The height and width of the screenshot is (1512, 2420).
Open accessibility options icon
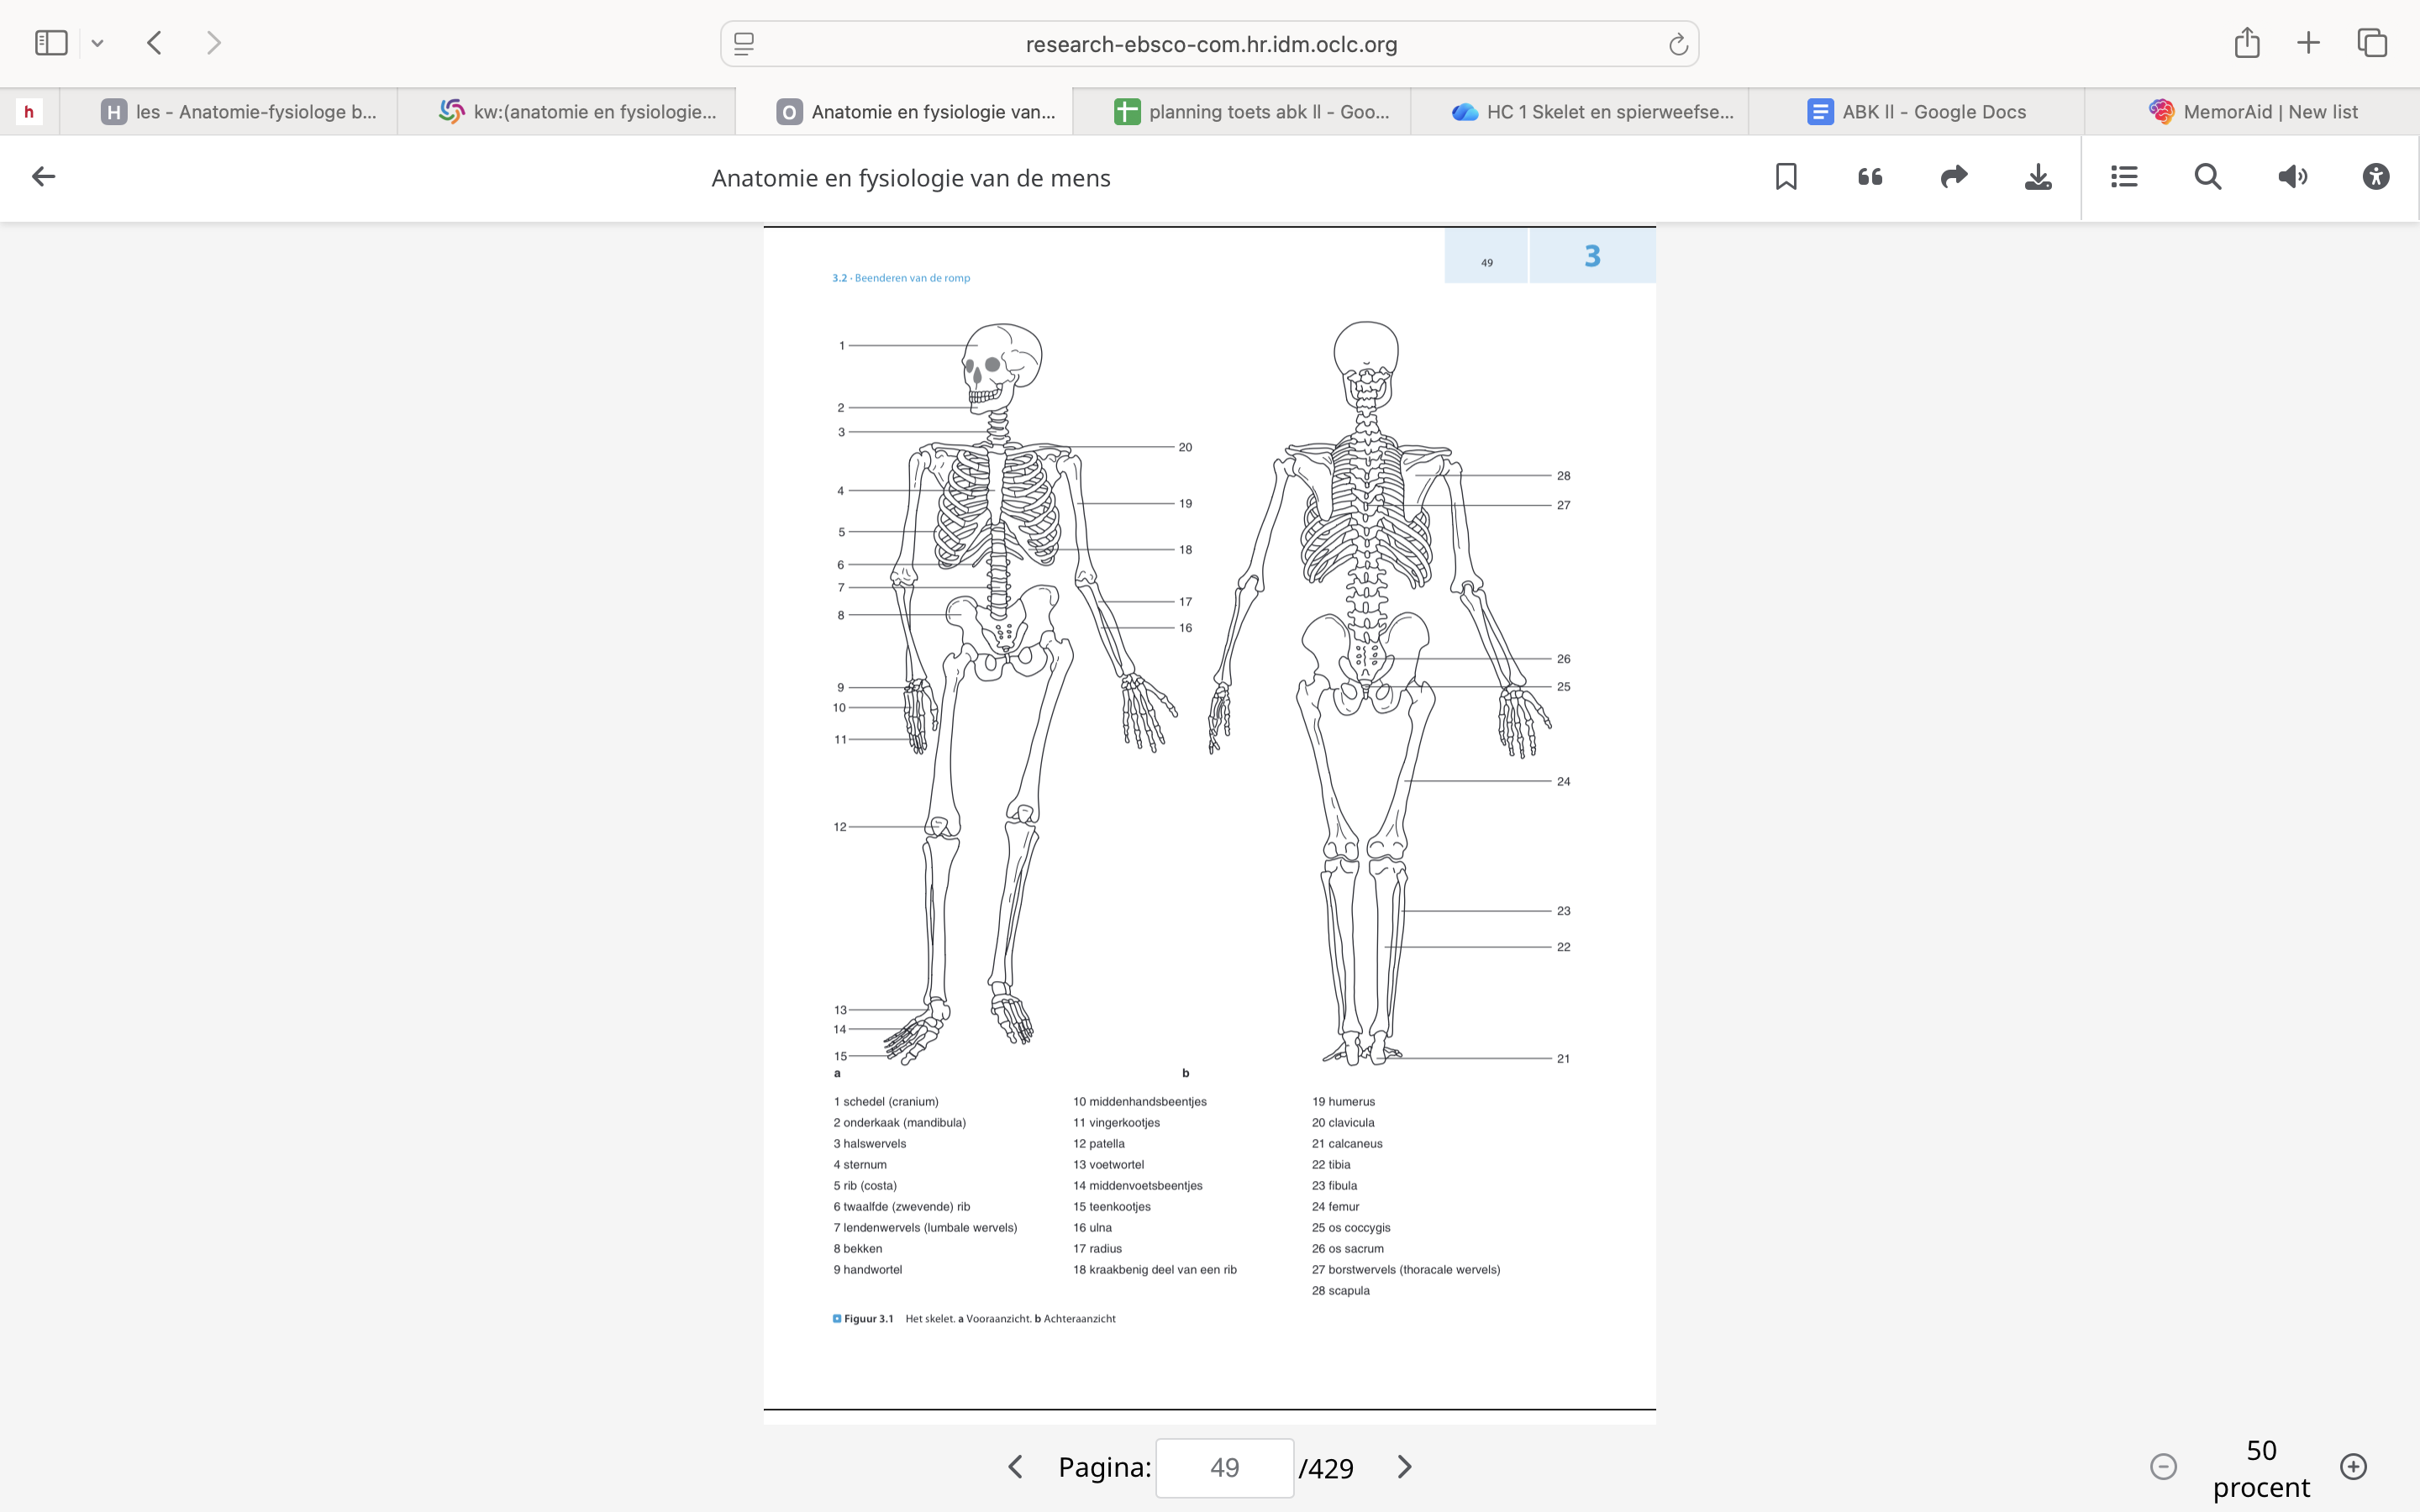coord(2376,177)
